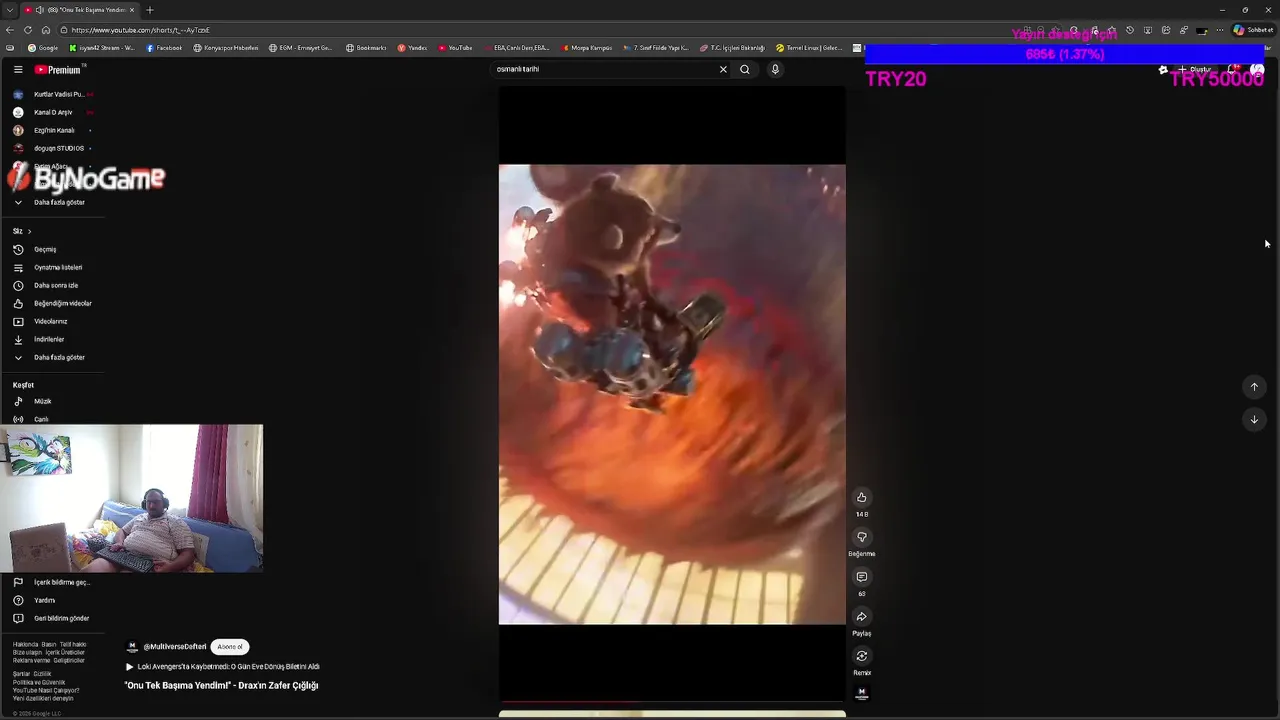This screenshot has width=1280, height=720.
Task: Click the browser back arrow
Action: 10,30
